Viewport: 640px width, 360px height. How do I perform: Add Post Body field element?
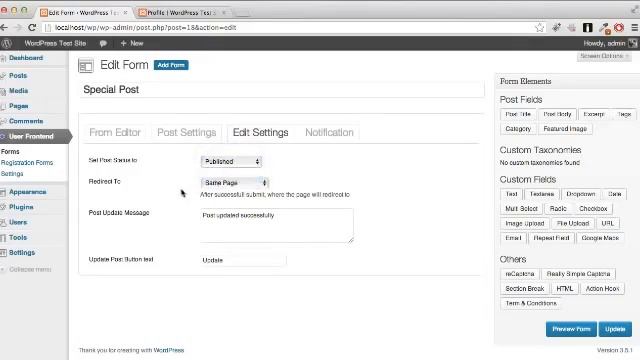[x=557, y=114]
